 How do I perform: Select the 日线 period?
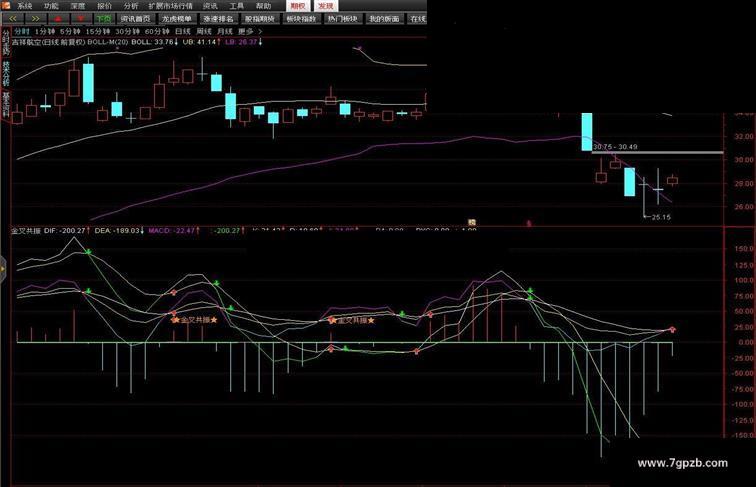183,31
